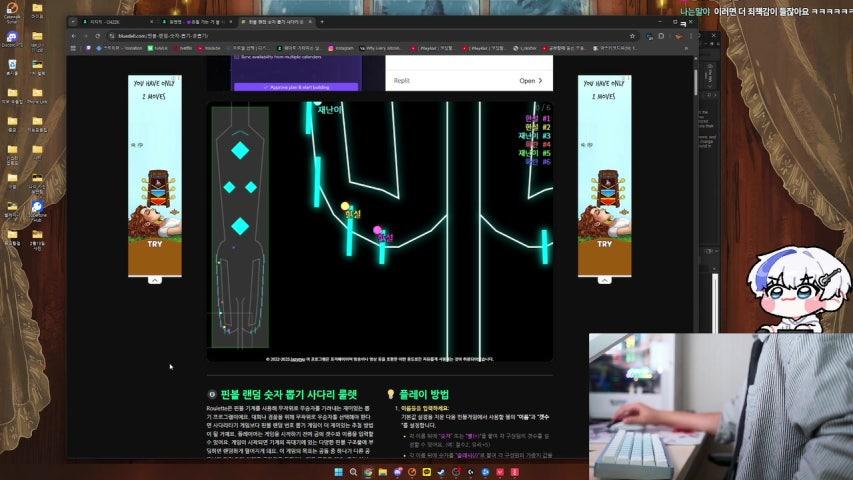Click the TRY button on right ad

[x=604, y=243]
